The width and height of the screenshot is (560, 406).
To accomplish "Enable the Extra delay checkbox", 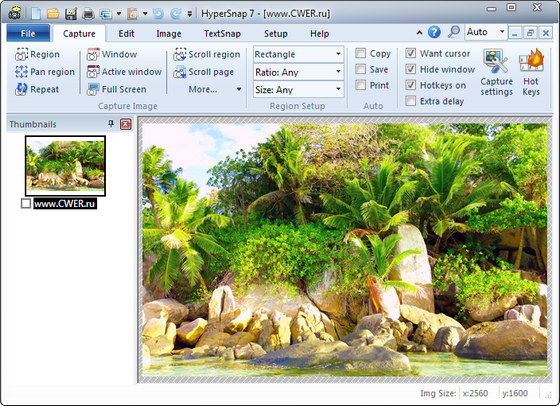I will coord(411,101).
